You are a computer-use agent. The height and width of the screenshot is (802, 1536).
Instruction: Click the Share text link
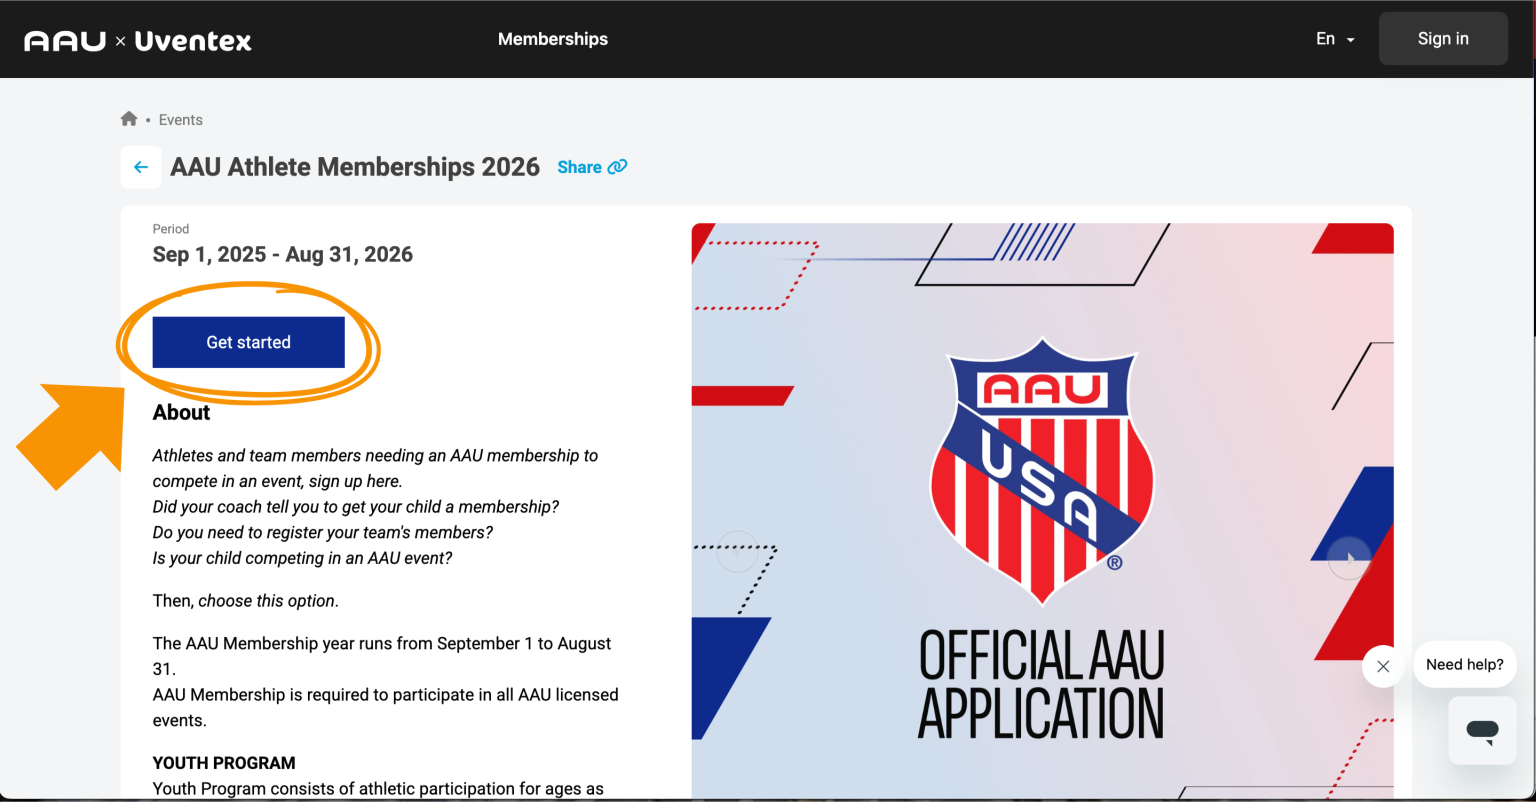click(578, 167)
